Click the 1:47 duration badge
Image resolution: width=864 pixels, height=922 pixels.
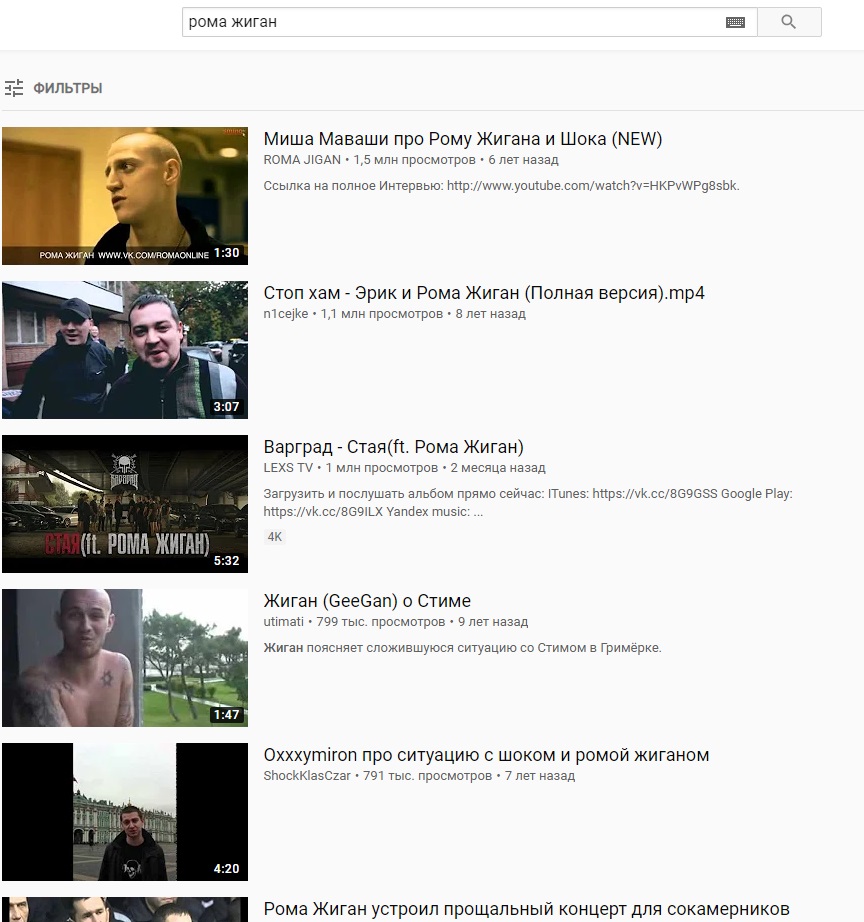pos(226,715)
